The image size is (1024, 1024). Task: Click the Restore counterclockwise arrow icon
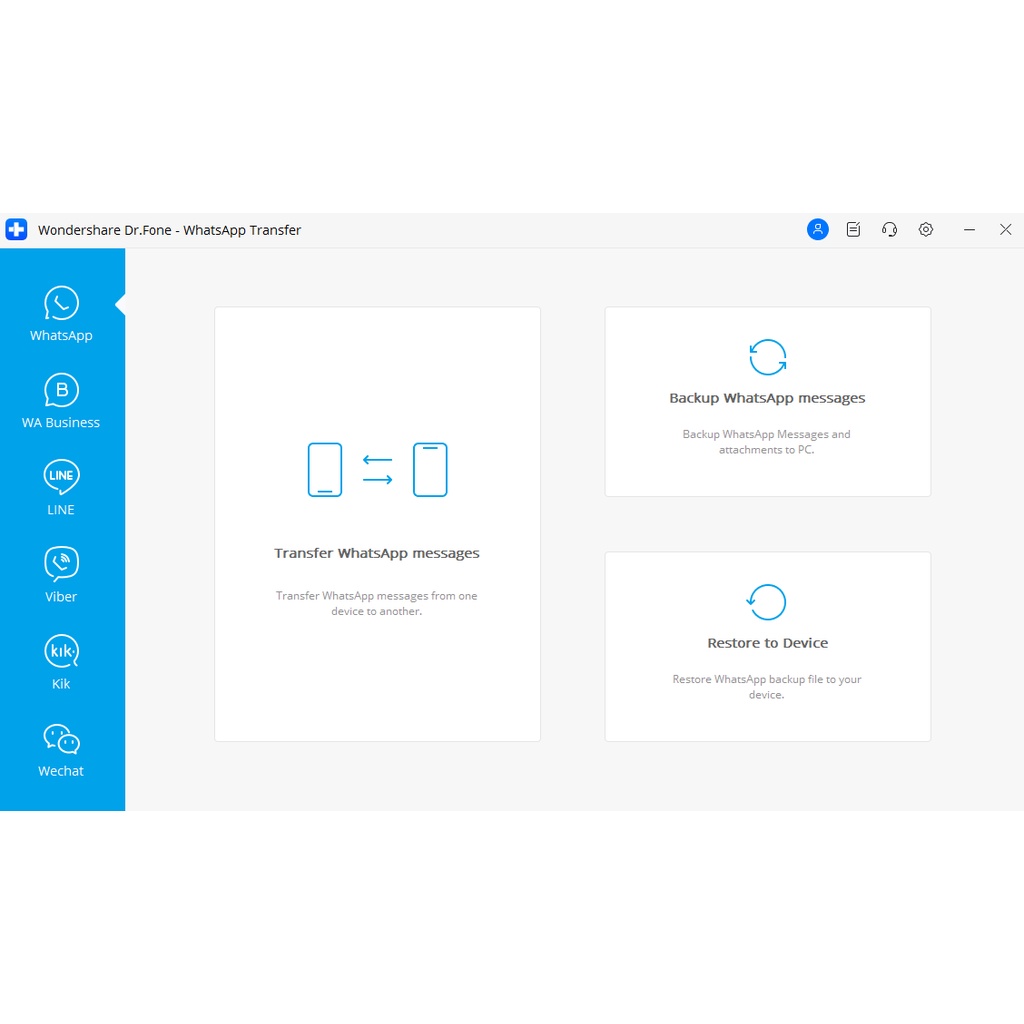pos(767,602)
